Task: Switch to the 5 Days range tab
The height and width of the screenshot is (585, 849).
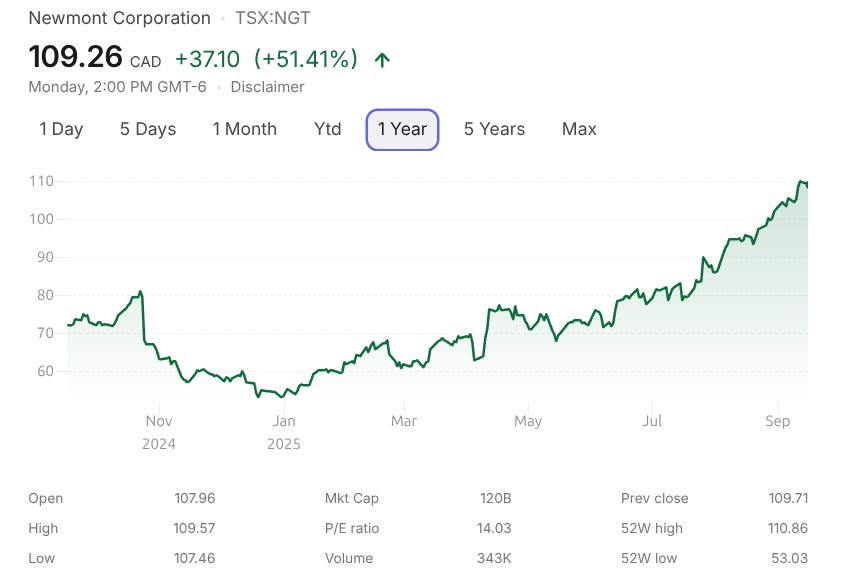Action: (148, 129)
